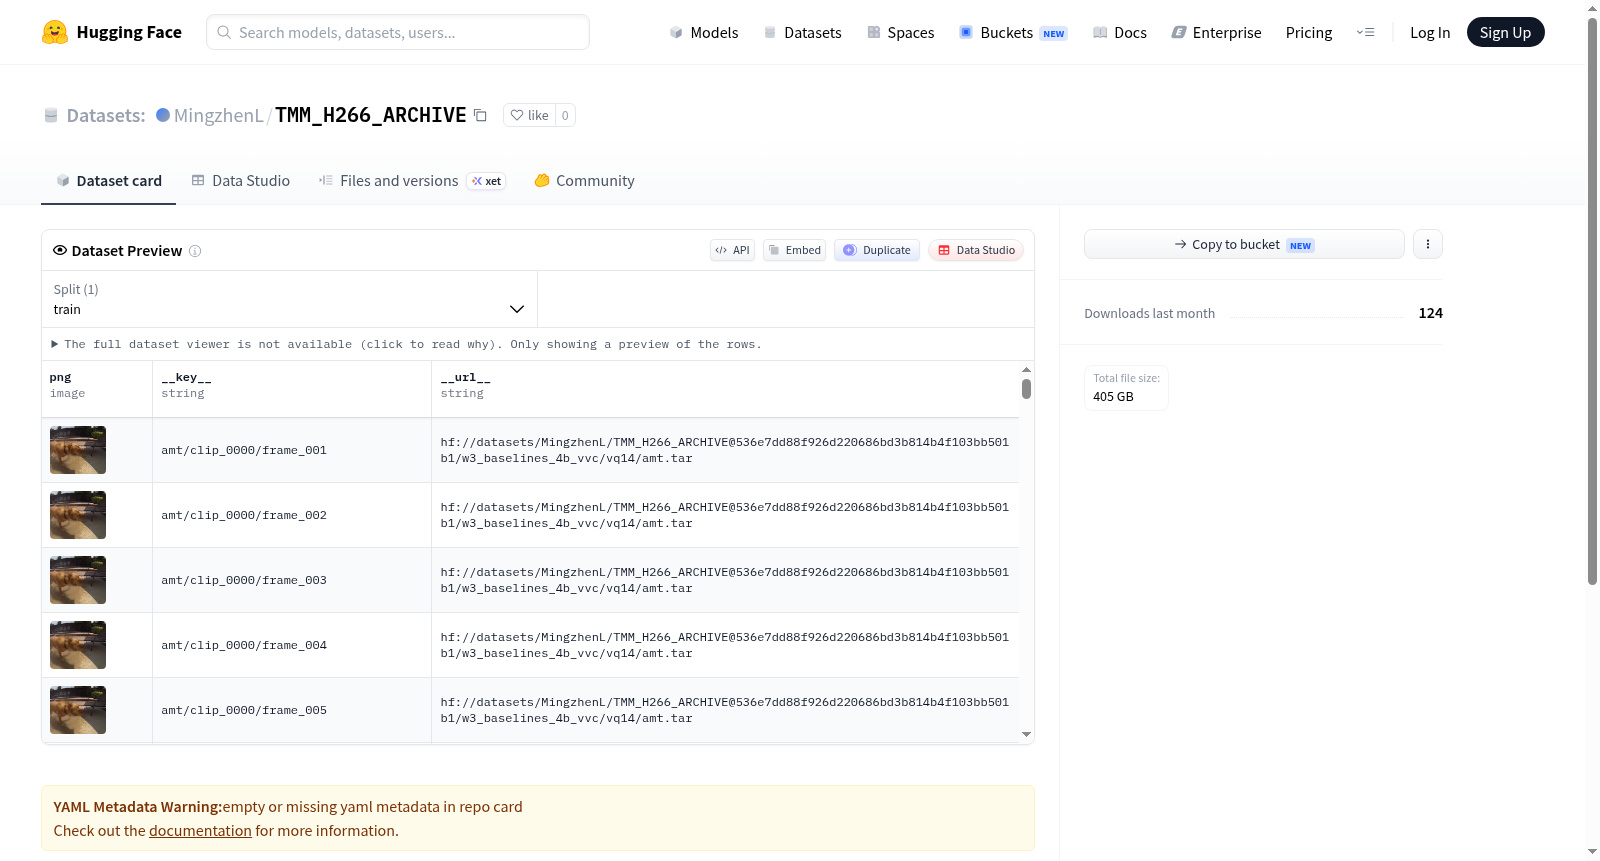Go to Models in navigation
Viewport: 1600px width, 861px height.
click(704, 32)
